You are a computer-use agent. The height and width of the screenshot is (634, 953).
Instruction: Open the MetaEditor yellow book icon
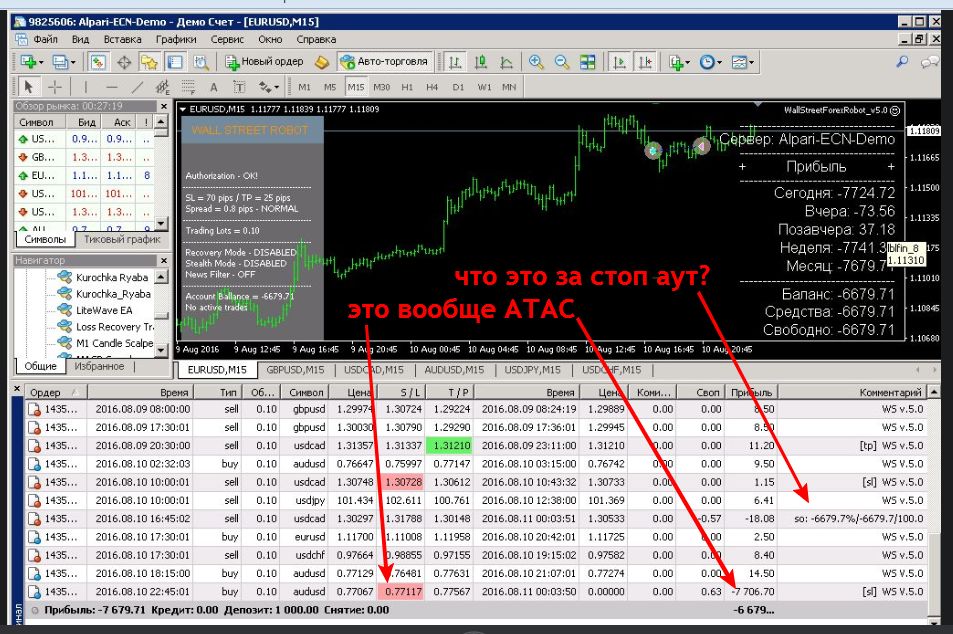pos(322,61)
